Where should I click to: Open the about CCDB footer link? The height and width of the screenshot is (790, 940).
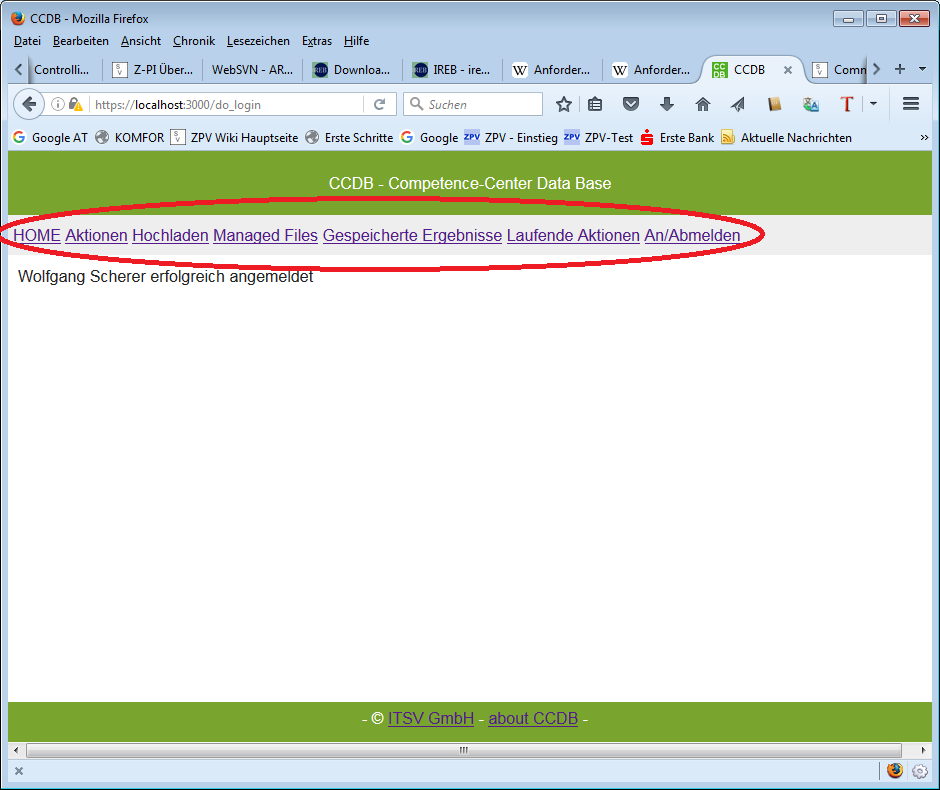(533, 719)
